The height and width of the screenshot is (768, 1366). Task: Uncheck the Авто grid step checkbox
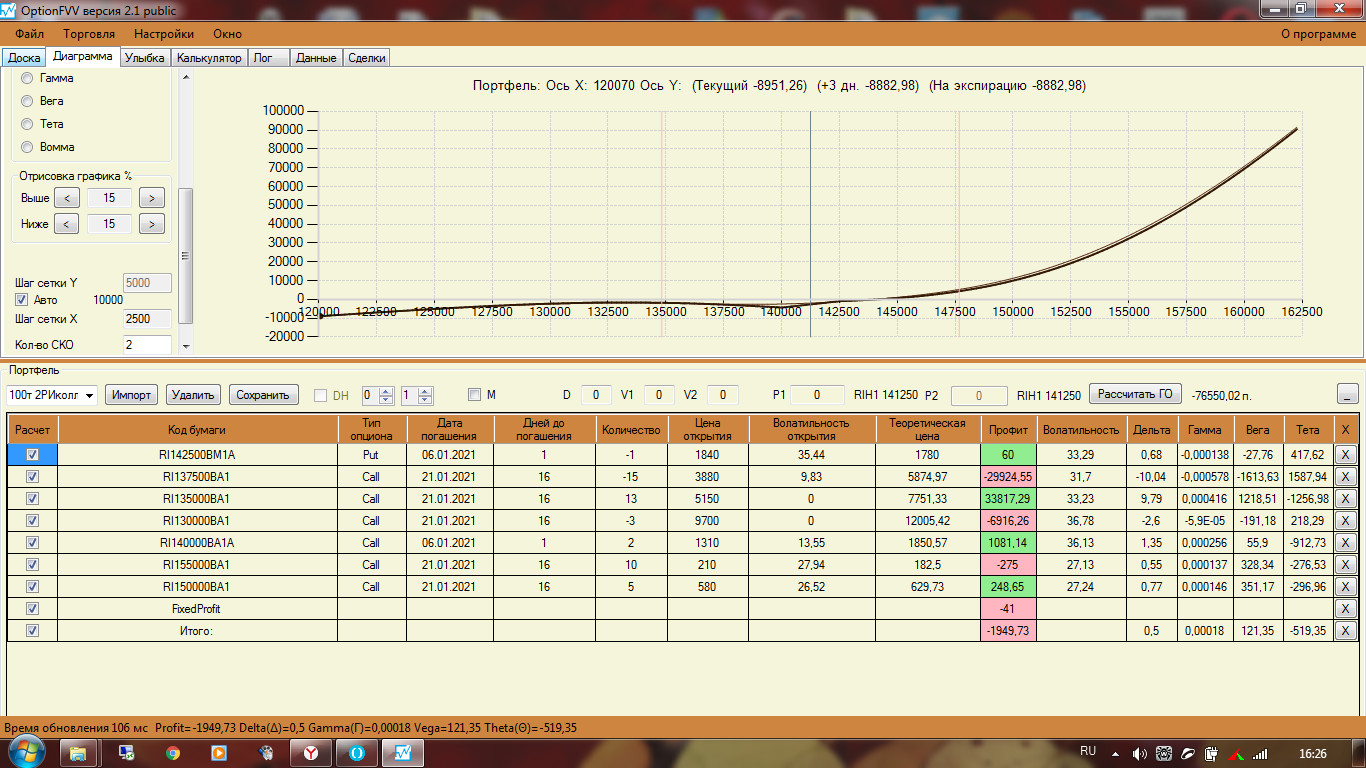pyautogui.click(x=21, y=300)
